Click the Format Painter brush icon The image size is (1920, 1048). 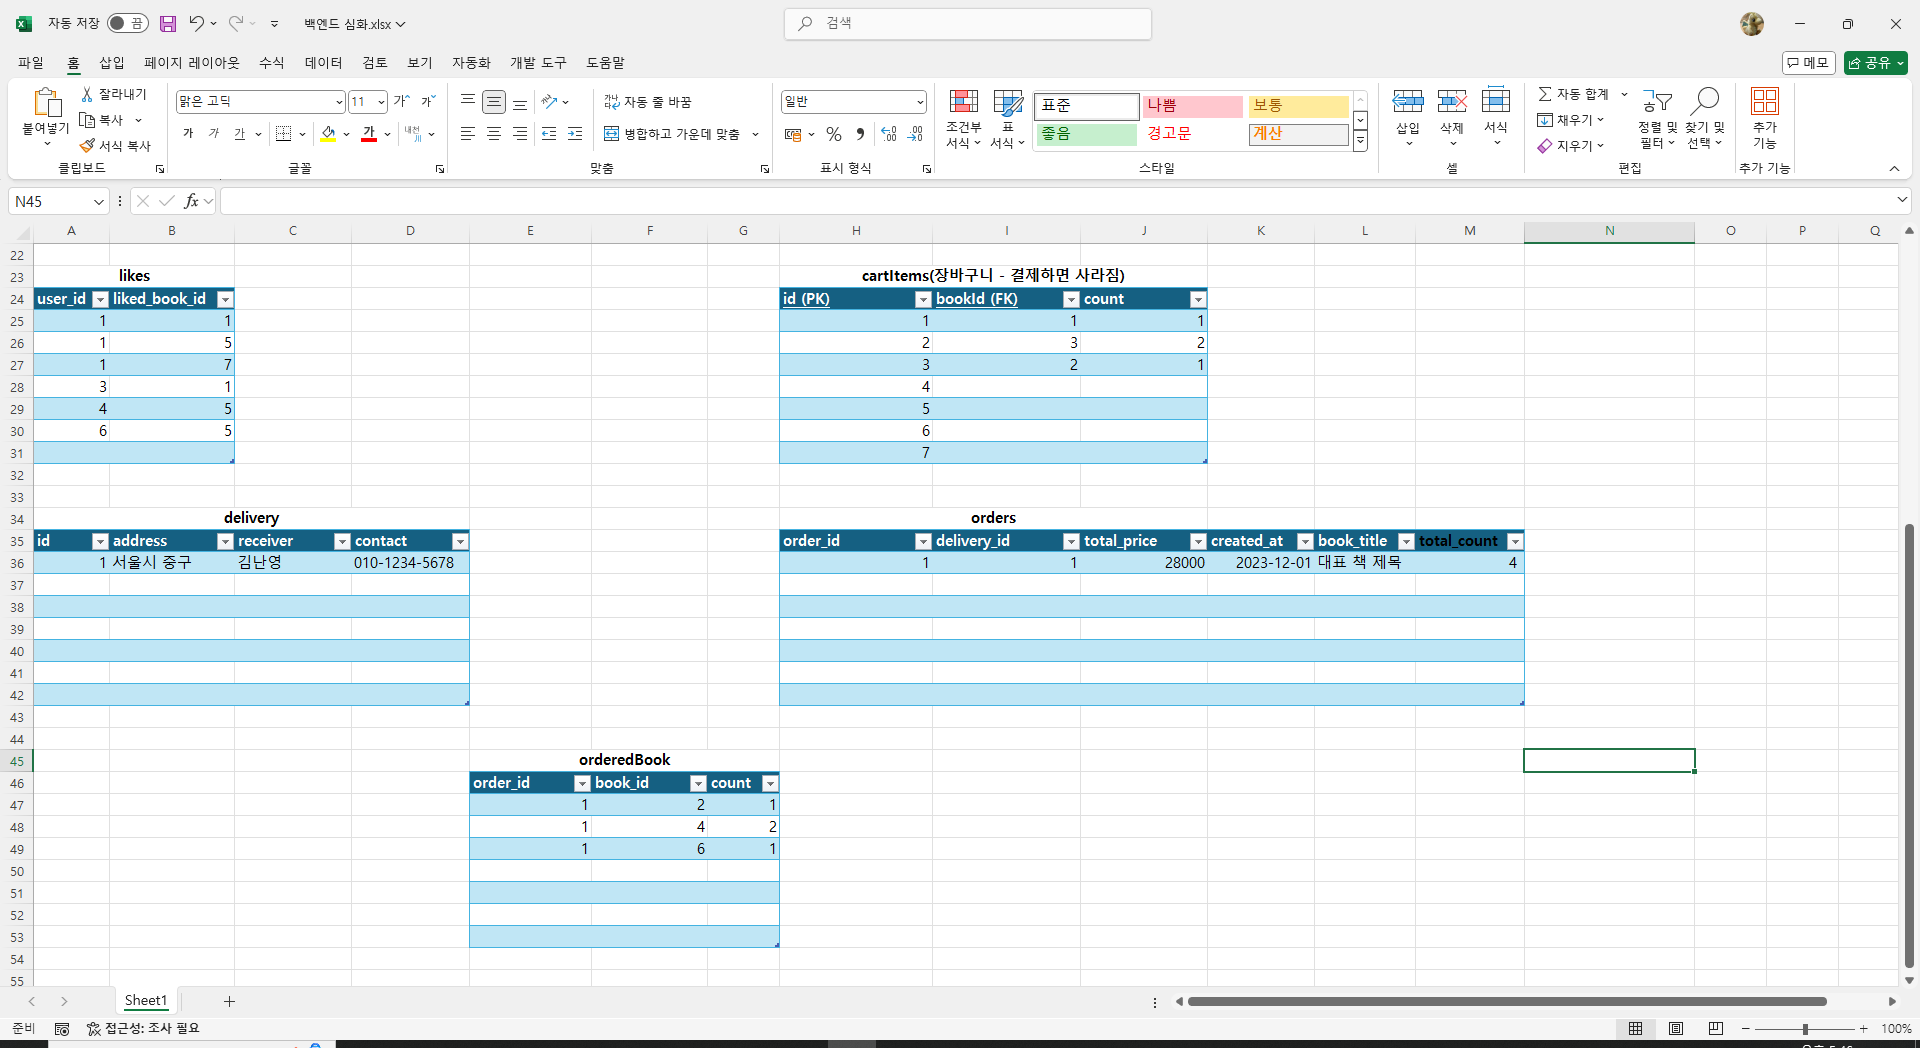(x=87, y=146)
